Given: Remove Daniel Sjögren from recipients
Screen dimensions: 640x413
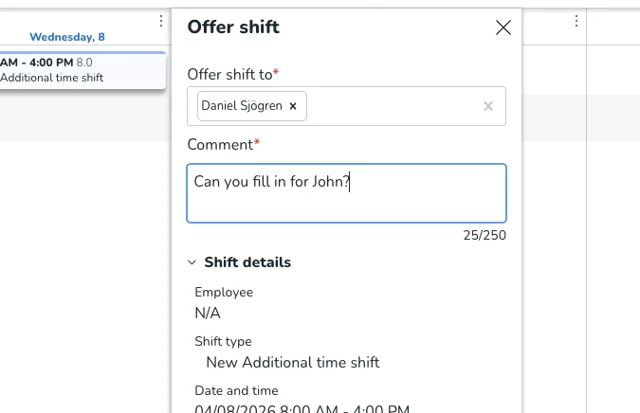Looking at the screenshot, I should (x=293, y=106).
